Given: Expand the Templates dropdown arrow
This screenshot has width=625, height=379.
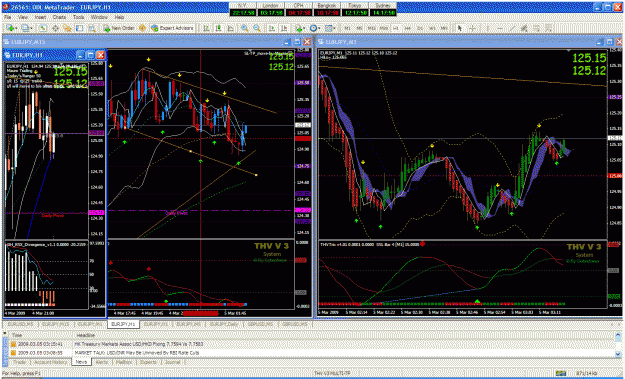Looking at the screenshot, I should coord(334,28).
